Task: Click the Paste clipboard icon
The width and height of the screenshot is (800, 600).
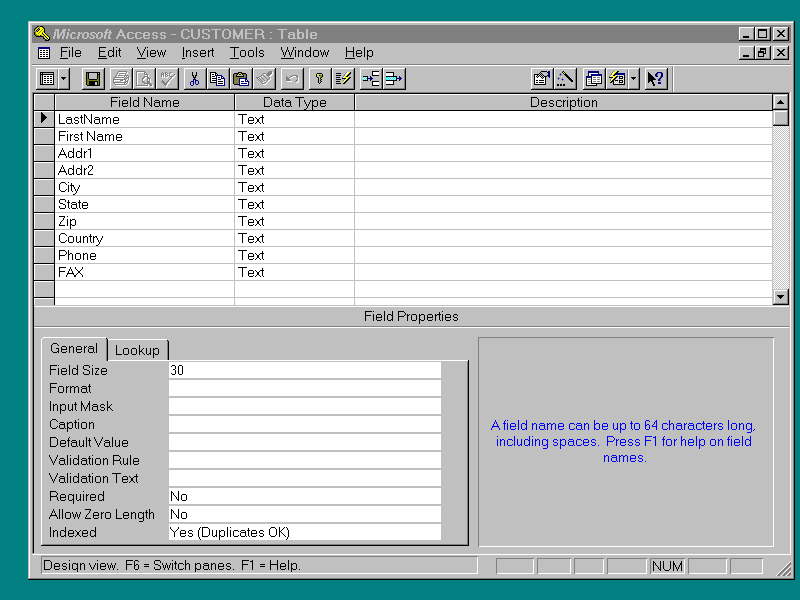Action: pos(240,78)
